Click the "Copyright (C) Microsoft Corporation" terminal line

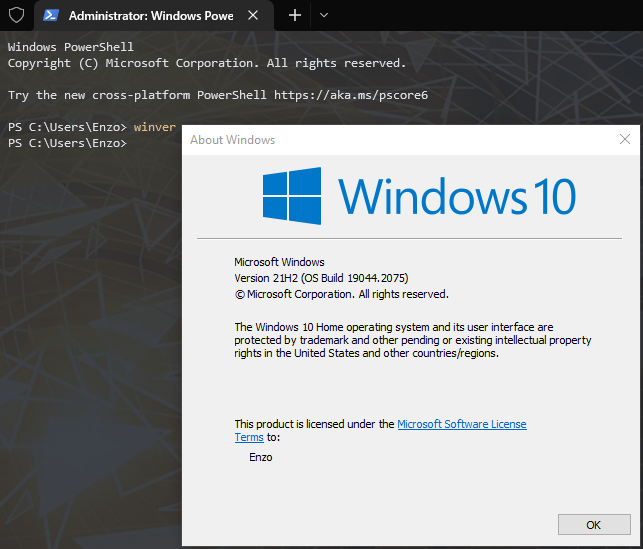click(x=207, y=63)
